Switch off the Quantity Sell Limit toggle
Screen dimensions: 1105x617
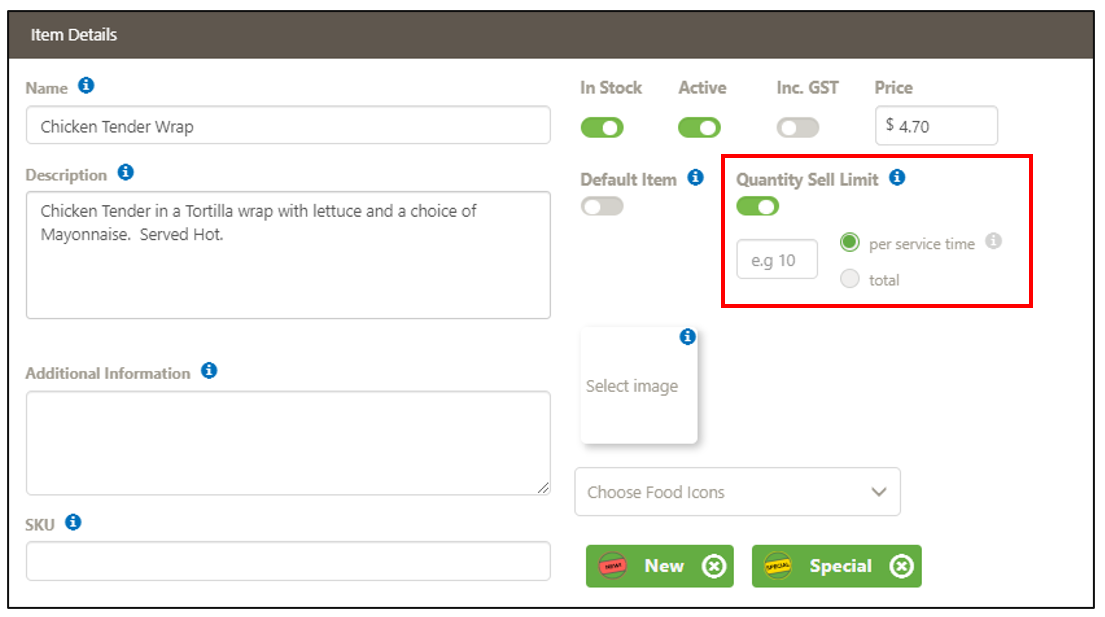pos(757,206)
